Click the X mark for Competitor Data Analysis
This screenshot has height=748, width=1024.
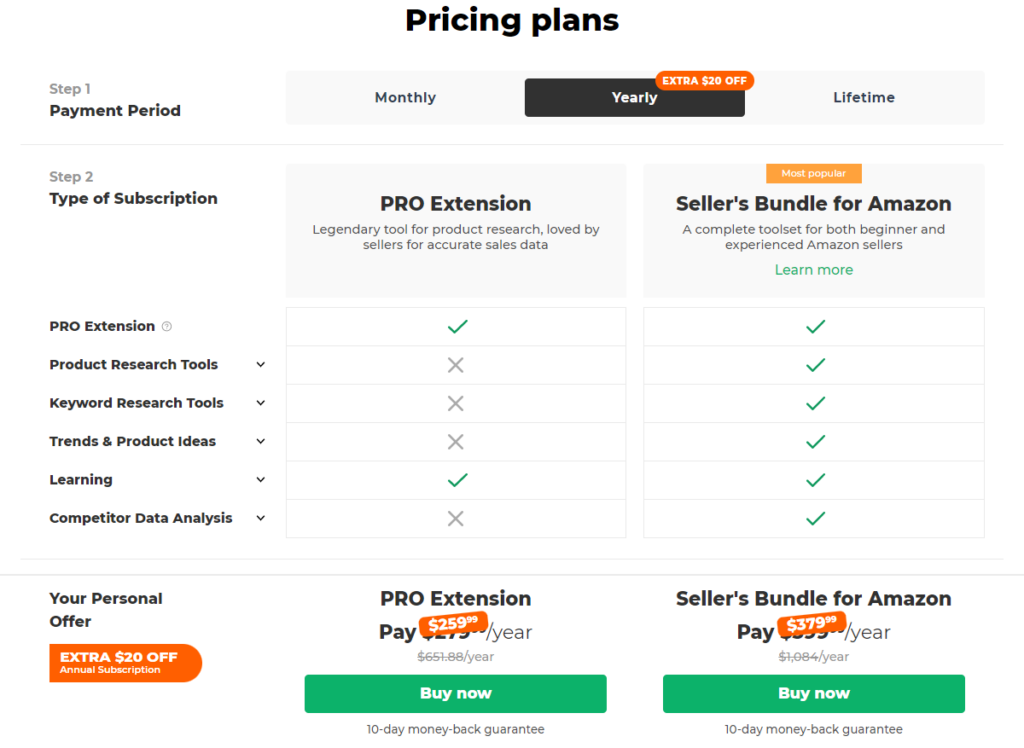(x=456, y=519)
